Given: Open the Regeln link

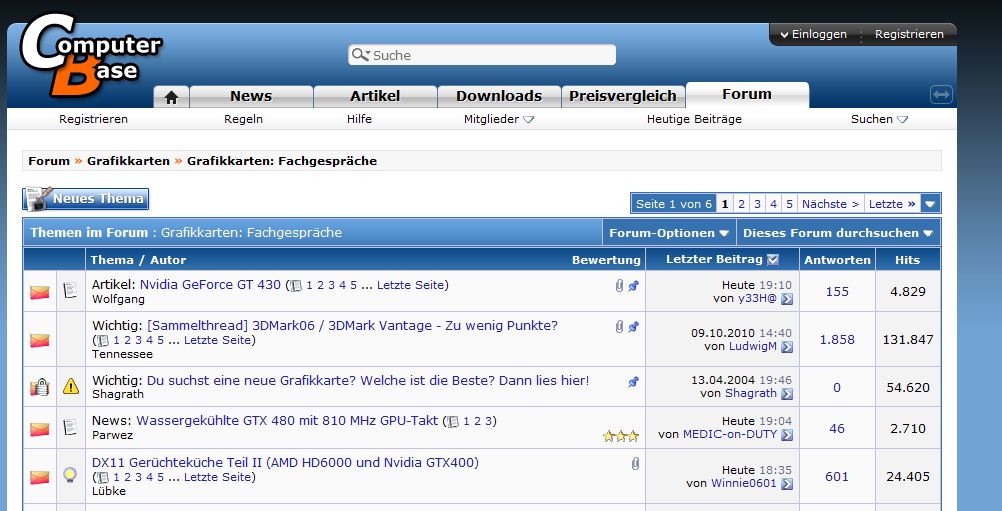Looking at the screenshot, I should [x=243, y=119].
